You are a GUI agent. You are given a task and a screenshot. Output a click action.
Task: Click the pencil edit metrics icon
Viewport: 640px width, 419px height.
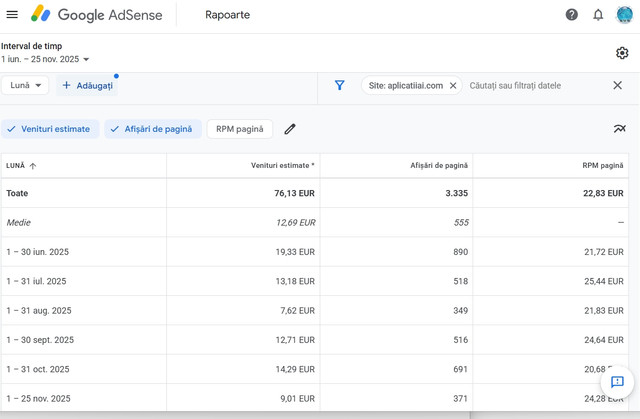coord(290,129)
